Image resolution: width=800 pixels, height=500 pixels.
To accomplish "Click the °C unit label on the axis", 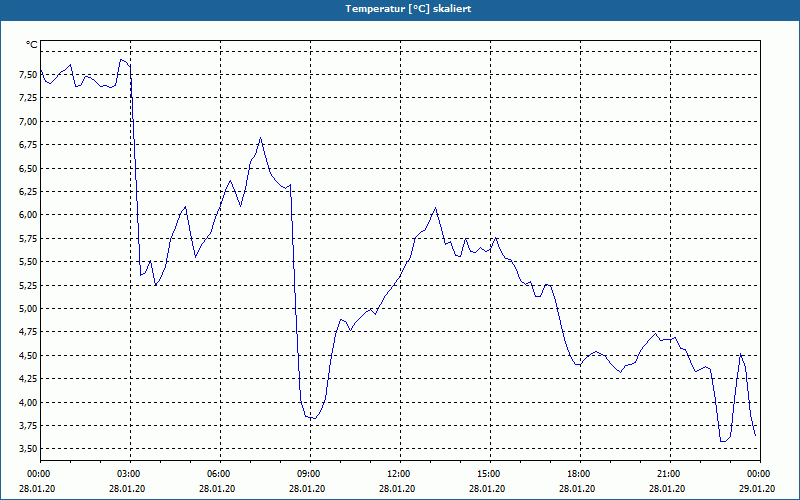I will 32,45.
